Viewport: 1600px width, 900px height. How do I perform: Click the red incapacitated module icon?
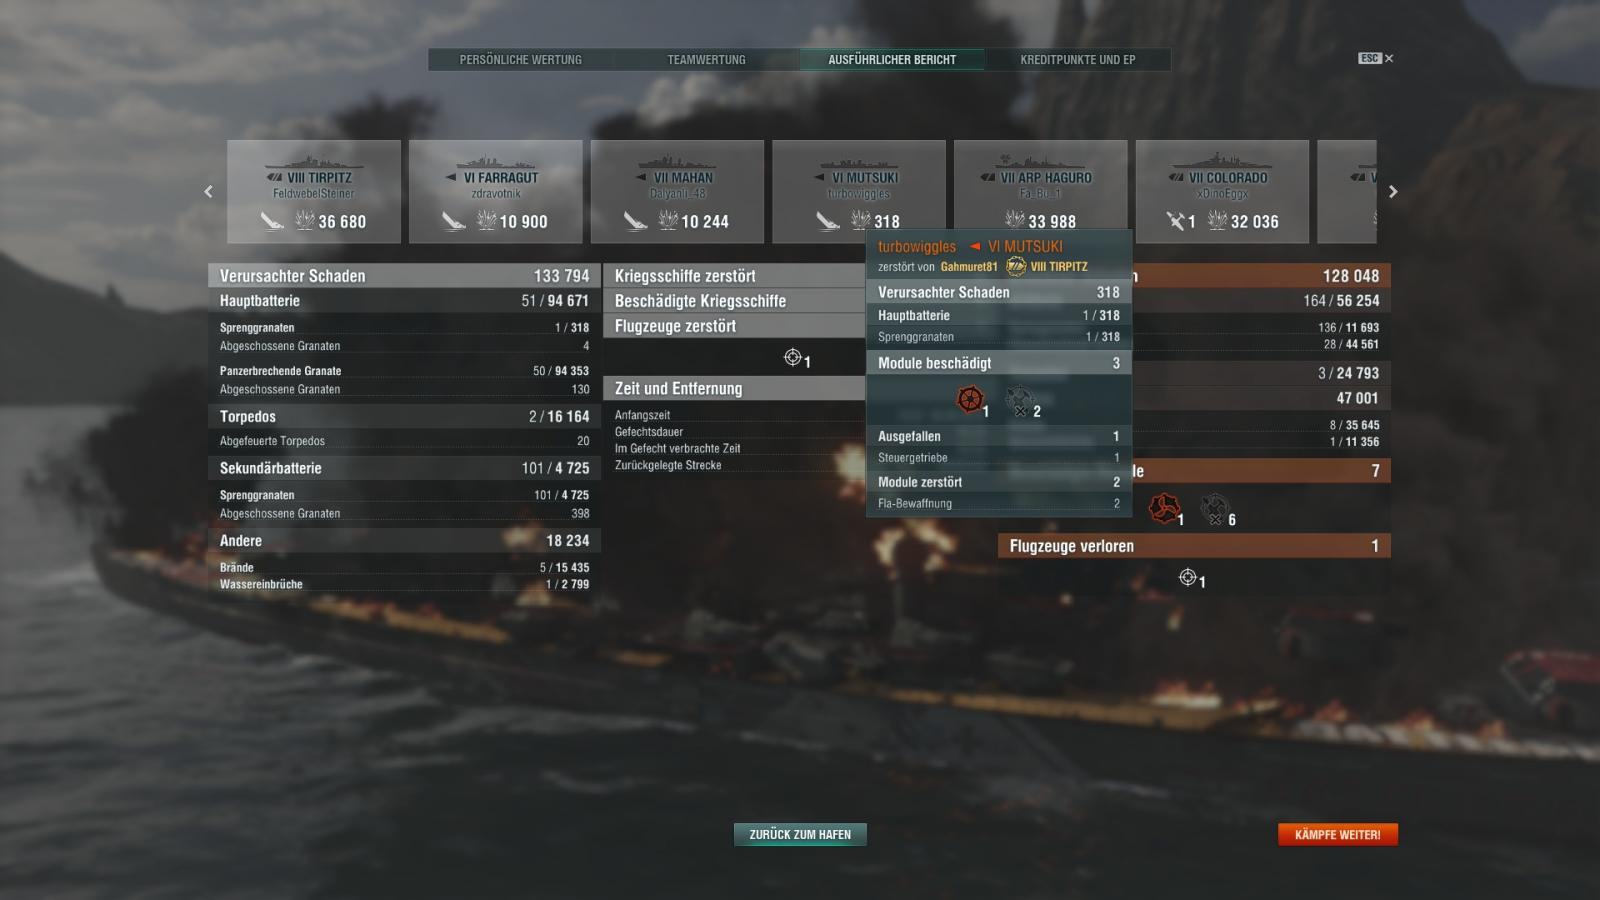(x=1164, y=508)
